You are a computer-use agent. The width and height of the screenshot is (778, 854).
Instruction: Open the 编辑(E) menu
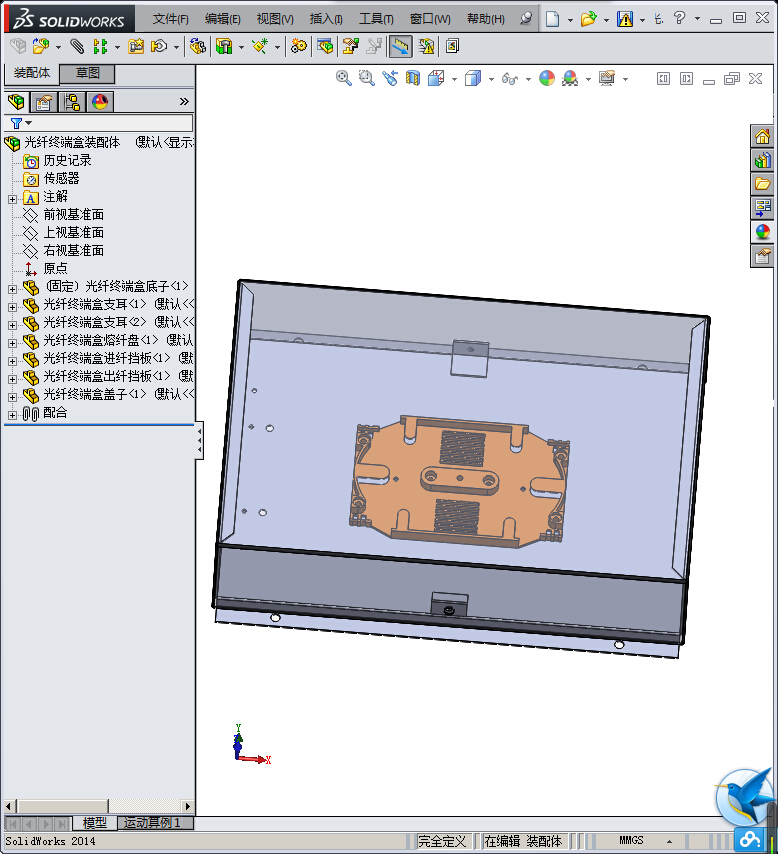click(x=222, y=19)
